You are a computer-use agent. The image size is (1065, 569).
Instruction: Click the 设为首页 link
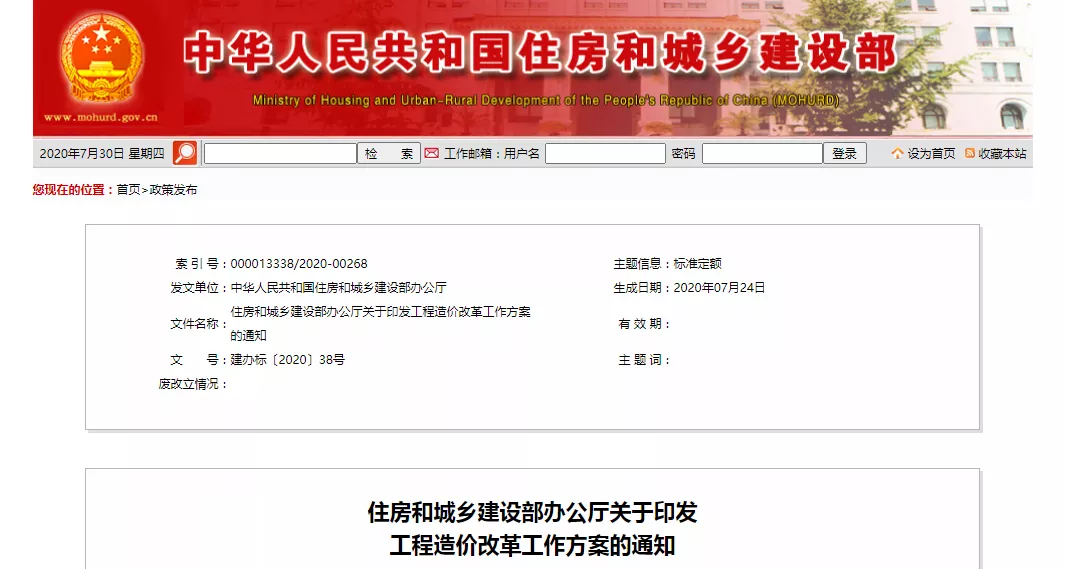click(931, 154)
